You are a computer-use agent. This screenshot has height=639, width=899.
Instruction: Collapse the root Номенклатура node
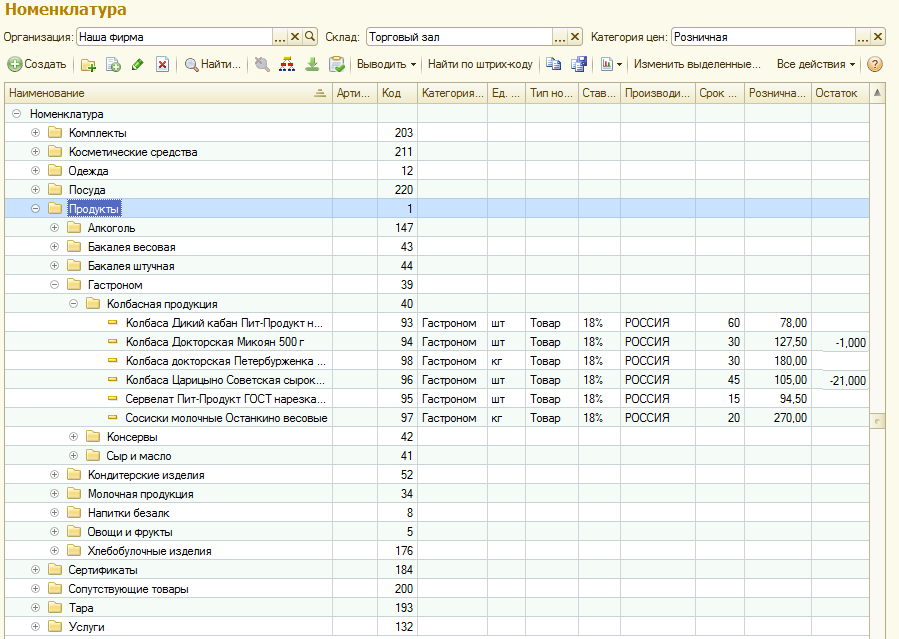pos(17,113)
